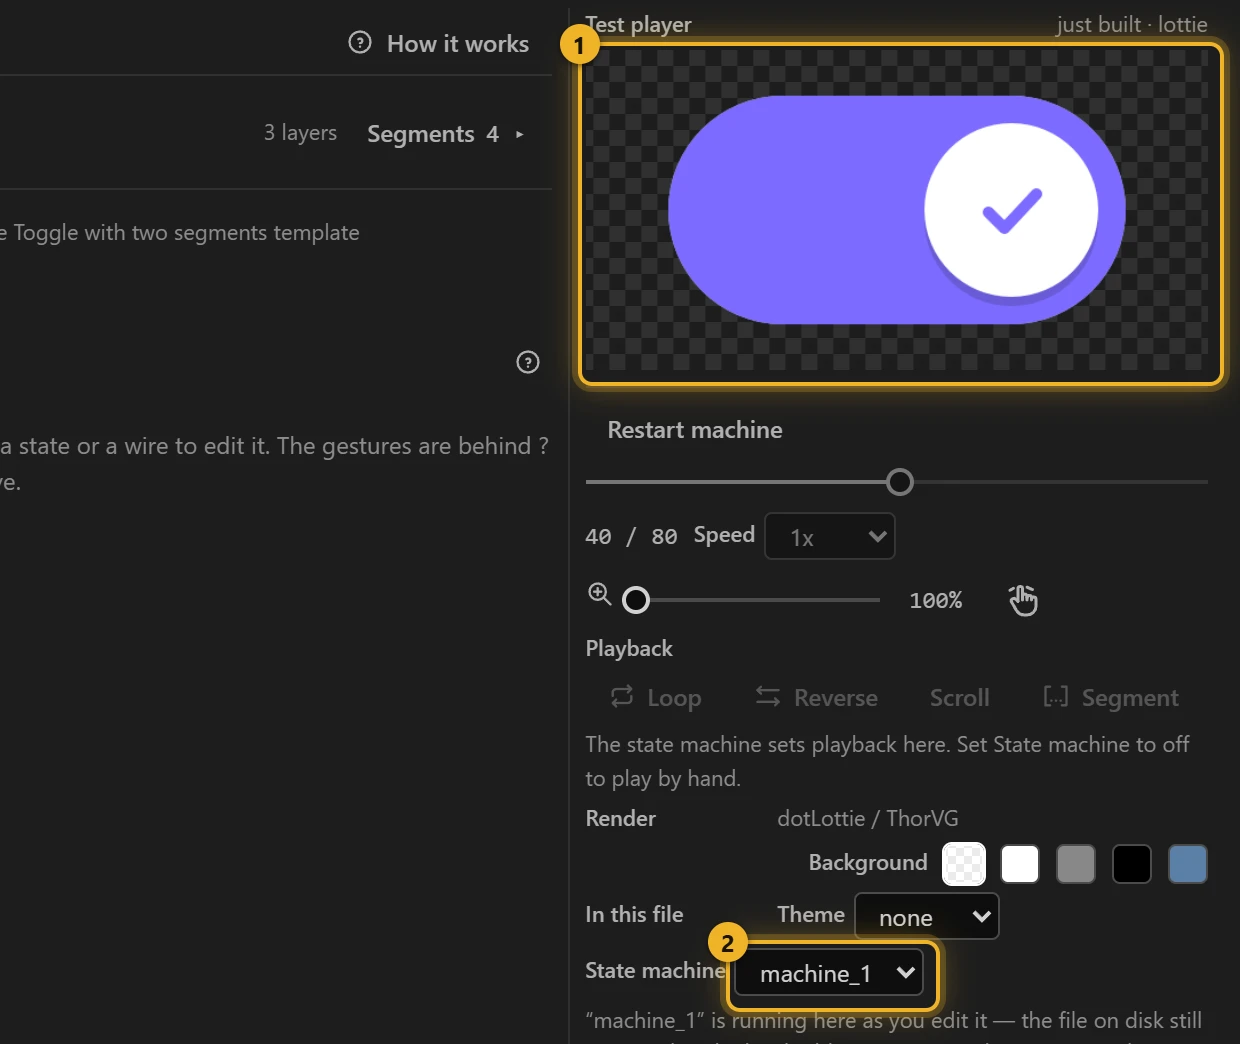Activate the pan hand tool icon
Image resolution: width=1240 pixels, height=1044 pixels.
point(1023,600)
